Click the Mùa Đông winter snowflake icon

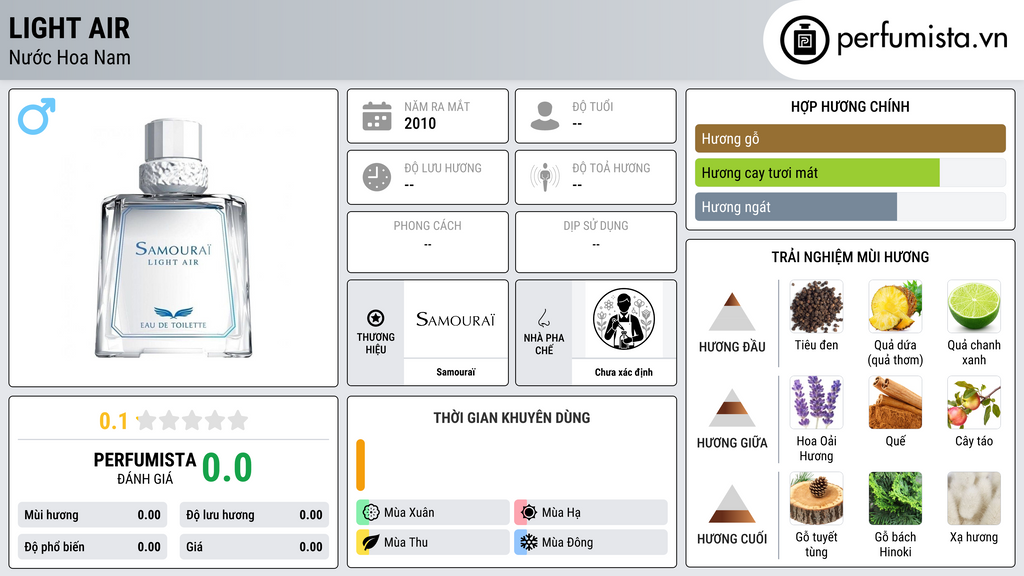click(x=529, y=542)
